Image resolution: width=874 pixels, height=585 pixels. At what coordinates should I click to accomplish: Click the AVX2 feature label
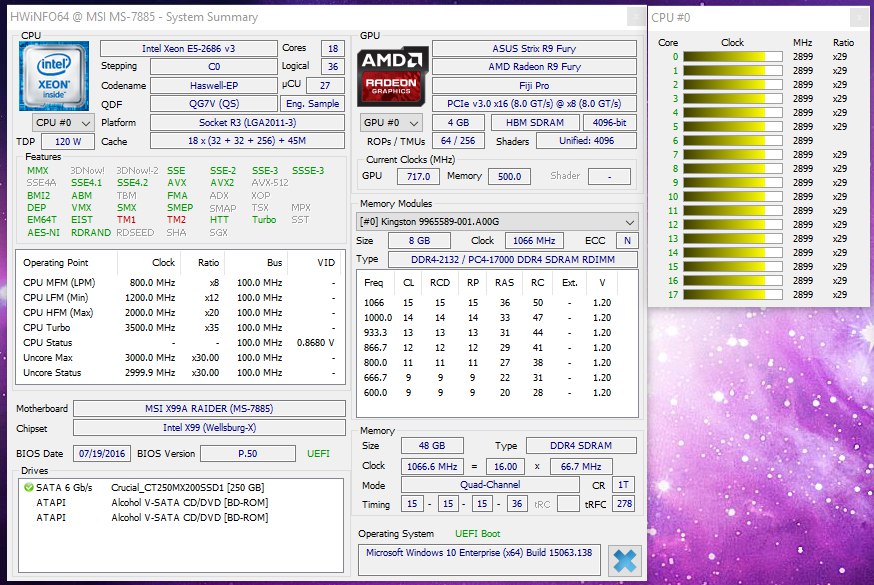(x=222, y=183)
